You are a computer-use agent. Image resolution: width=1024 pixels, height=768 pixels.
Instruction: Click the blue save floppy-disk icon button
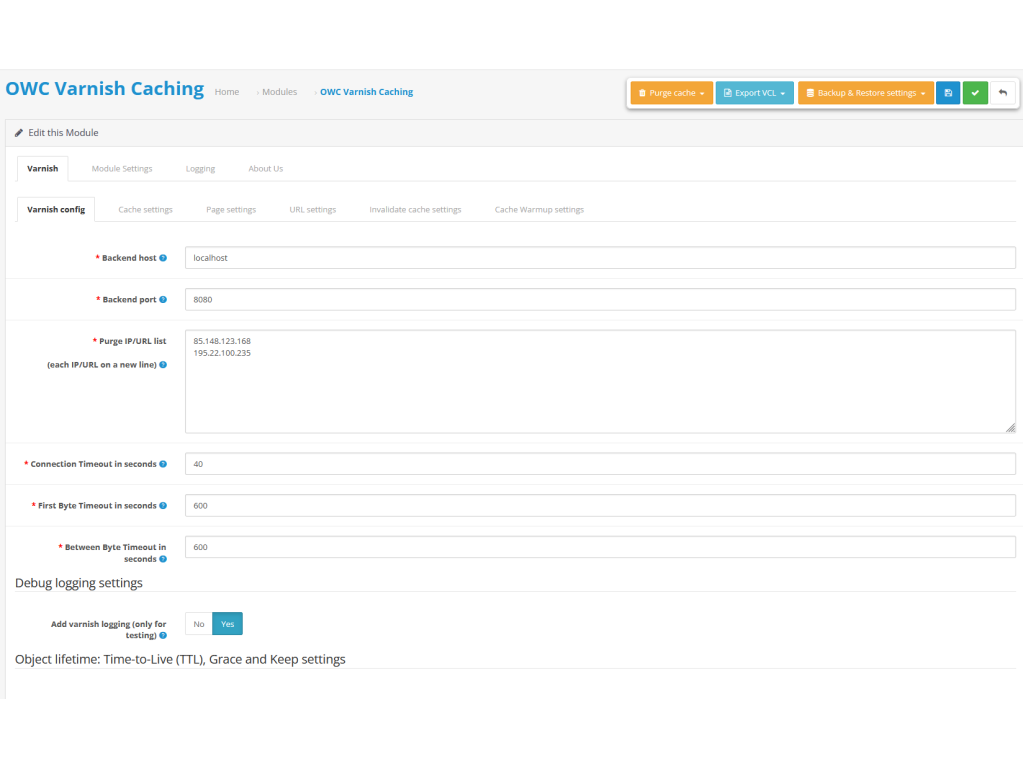click(x=948, y=93)
